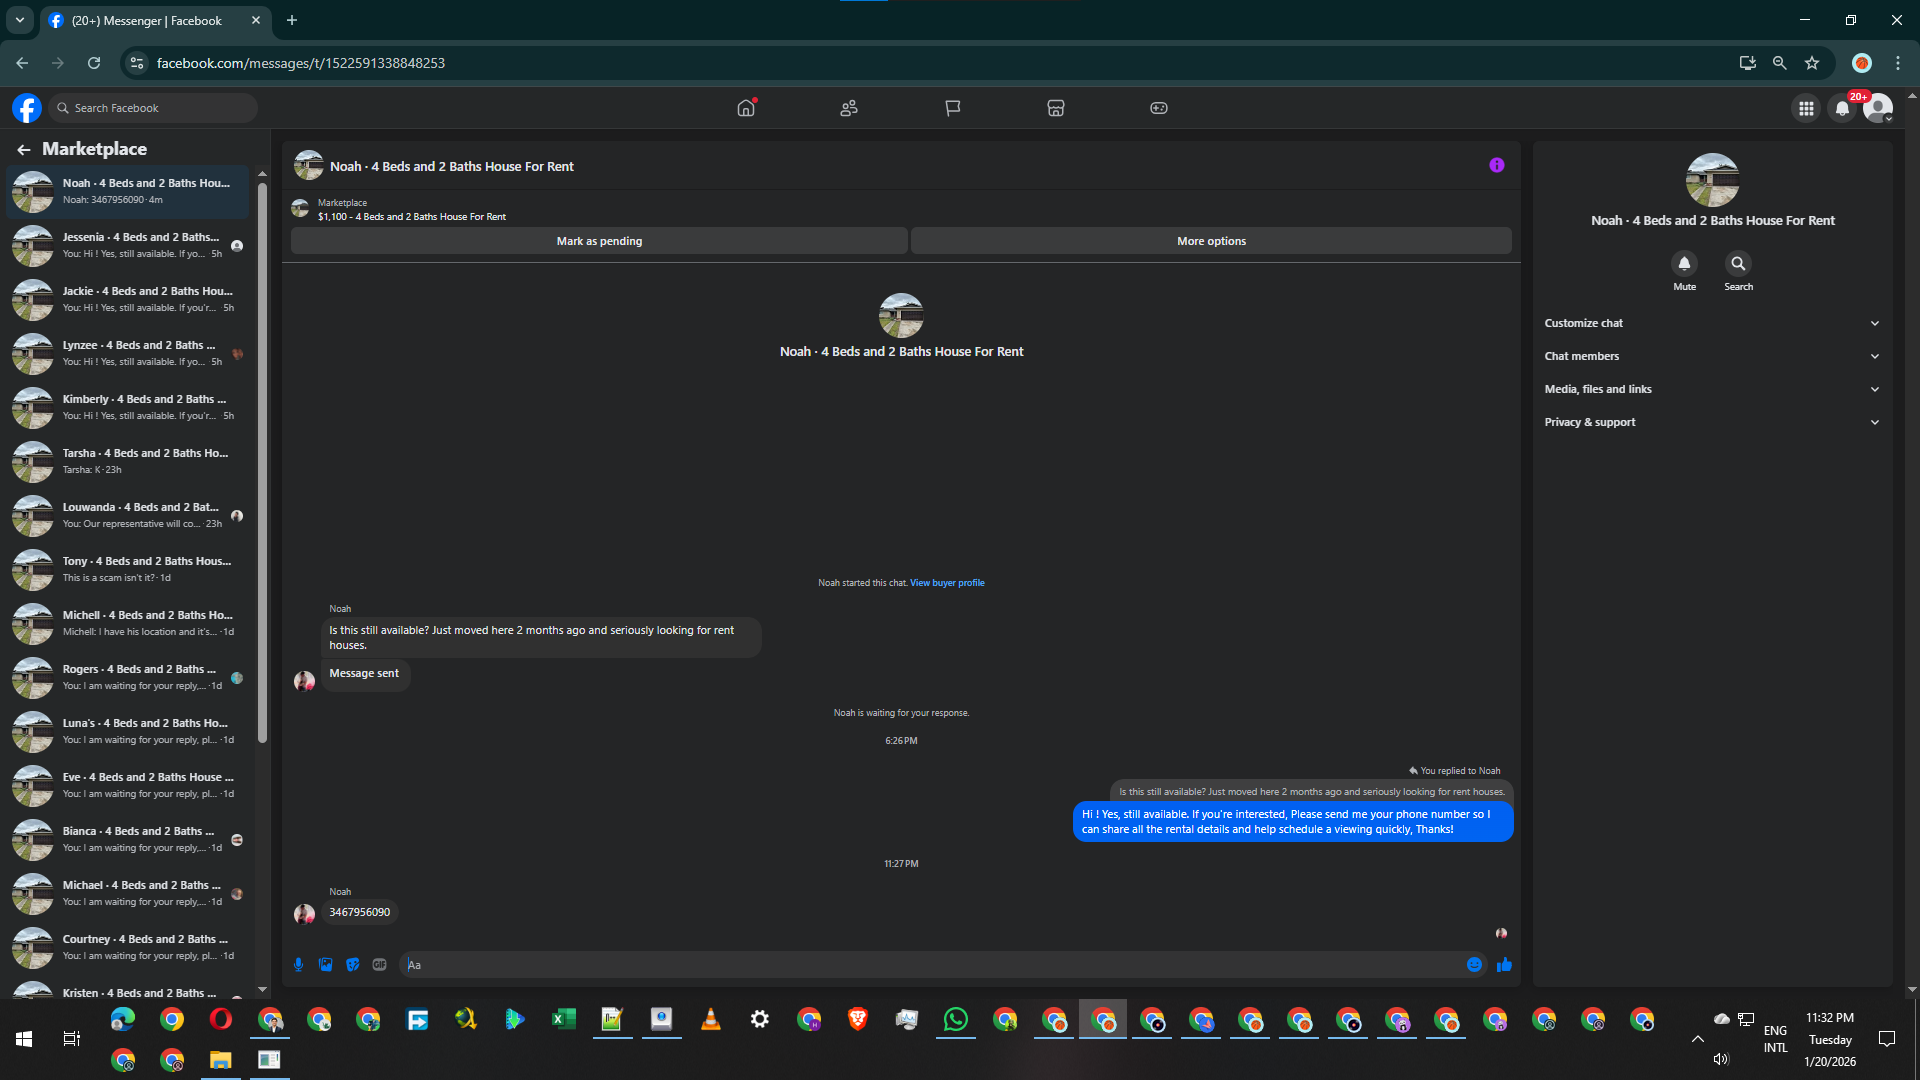The image size is (1920, 1080).
Task: Open conversation information purple icon
Action: pyautogui.click(x=1497, y=165)
